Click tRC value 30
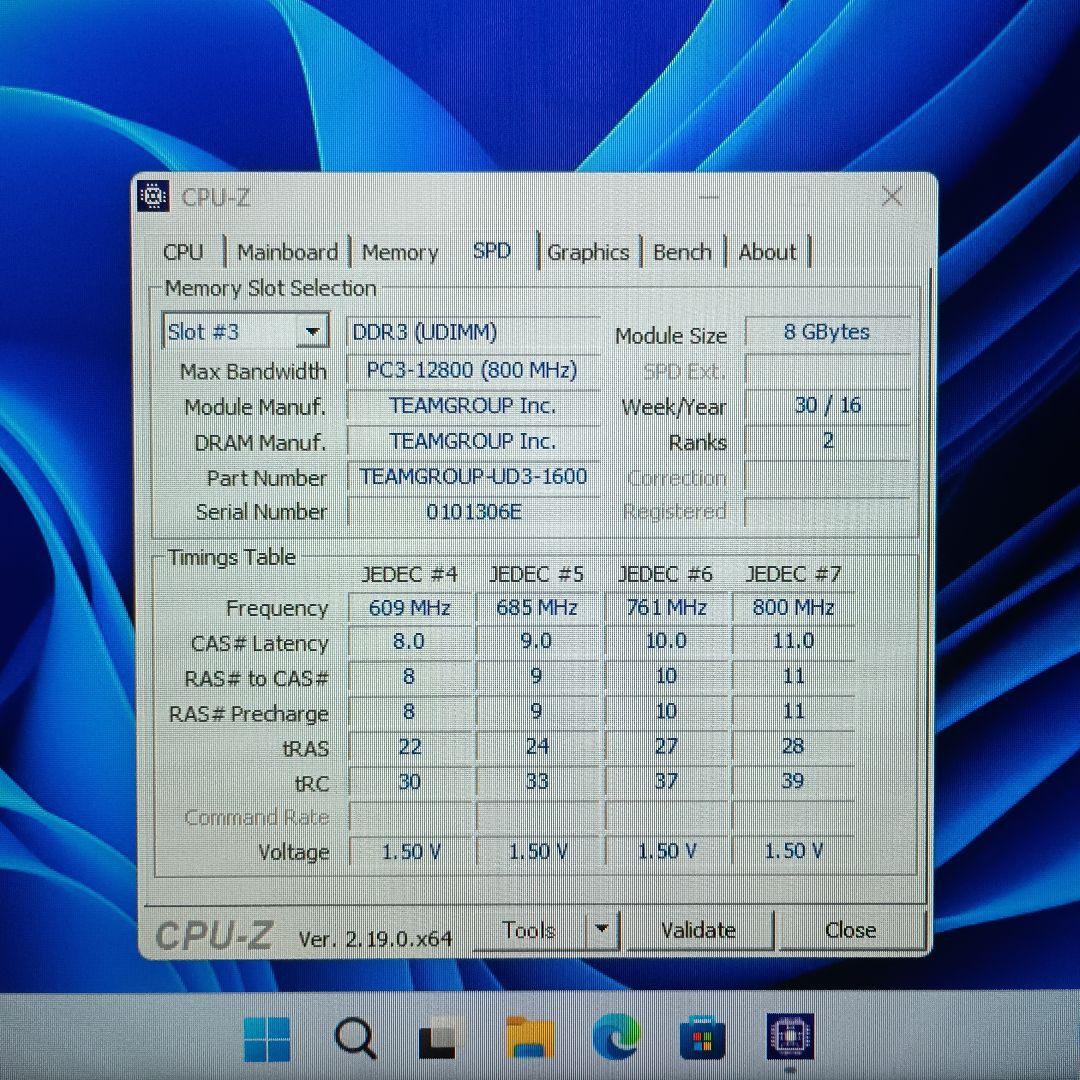Viewport: 1080px width, 1080px height. pos(410,782)
